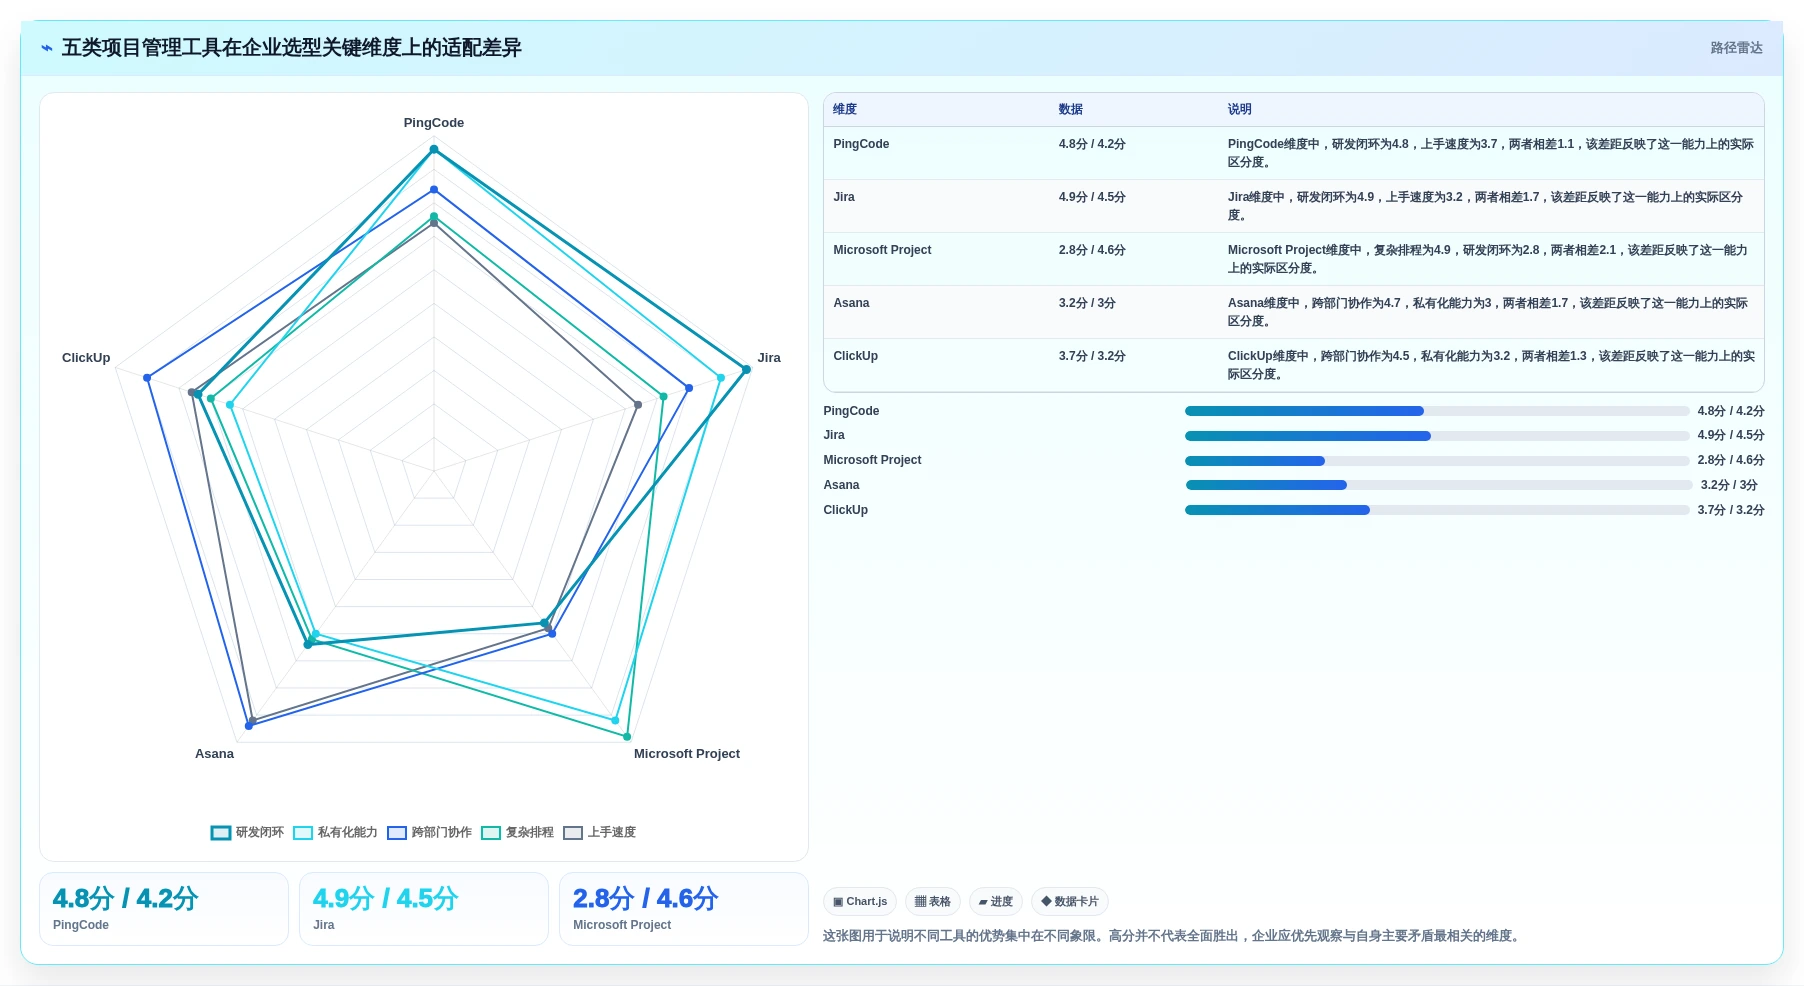
Task: Open the PingCode 4.8分 / 4.2分 data card
Action: [x=164, y=909]
